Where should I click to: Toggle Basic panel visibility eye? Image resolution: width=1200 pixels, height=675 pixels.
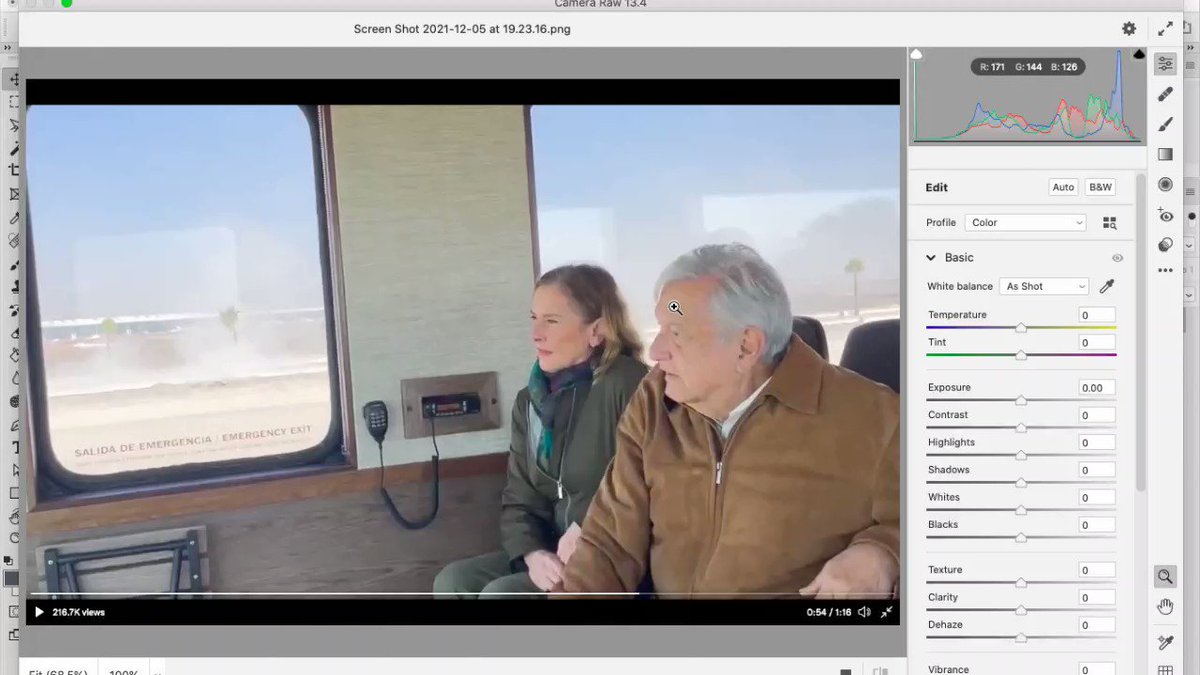(x=1117, y=258)
